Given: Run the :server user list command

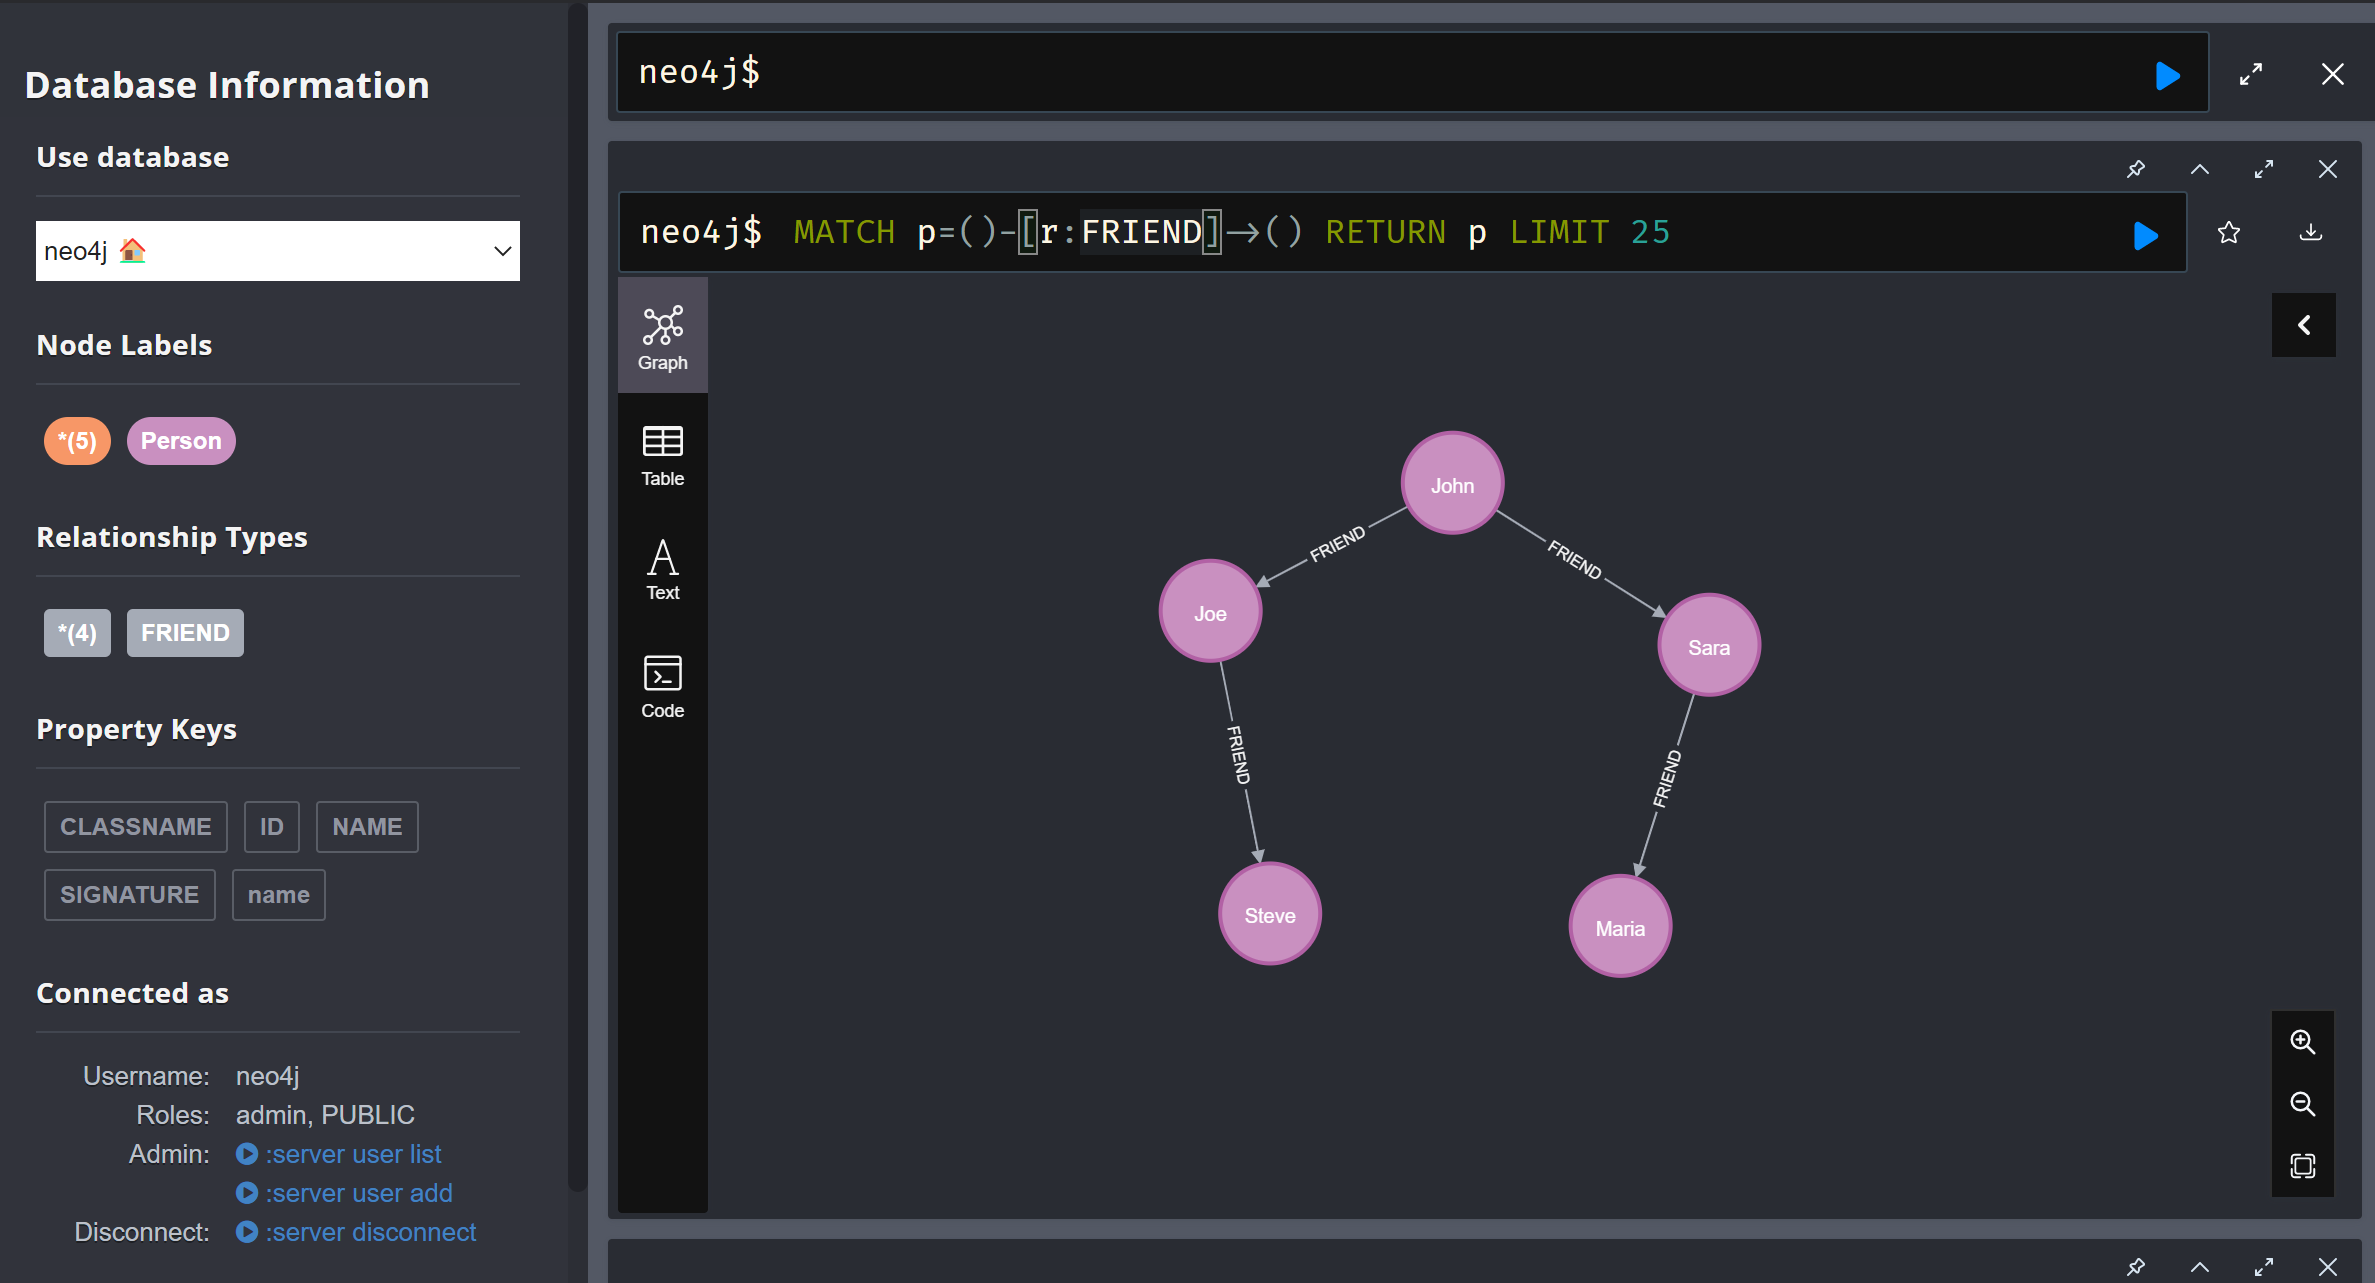Looking at the screenshot, I should point(339,1154).
